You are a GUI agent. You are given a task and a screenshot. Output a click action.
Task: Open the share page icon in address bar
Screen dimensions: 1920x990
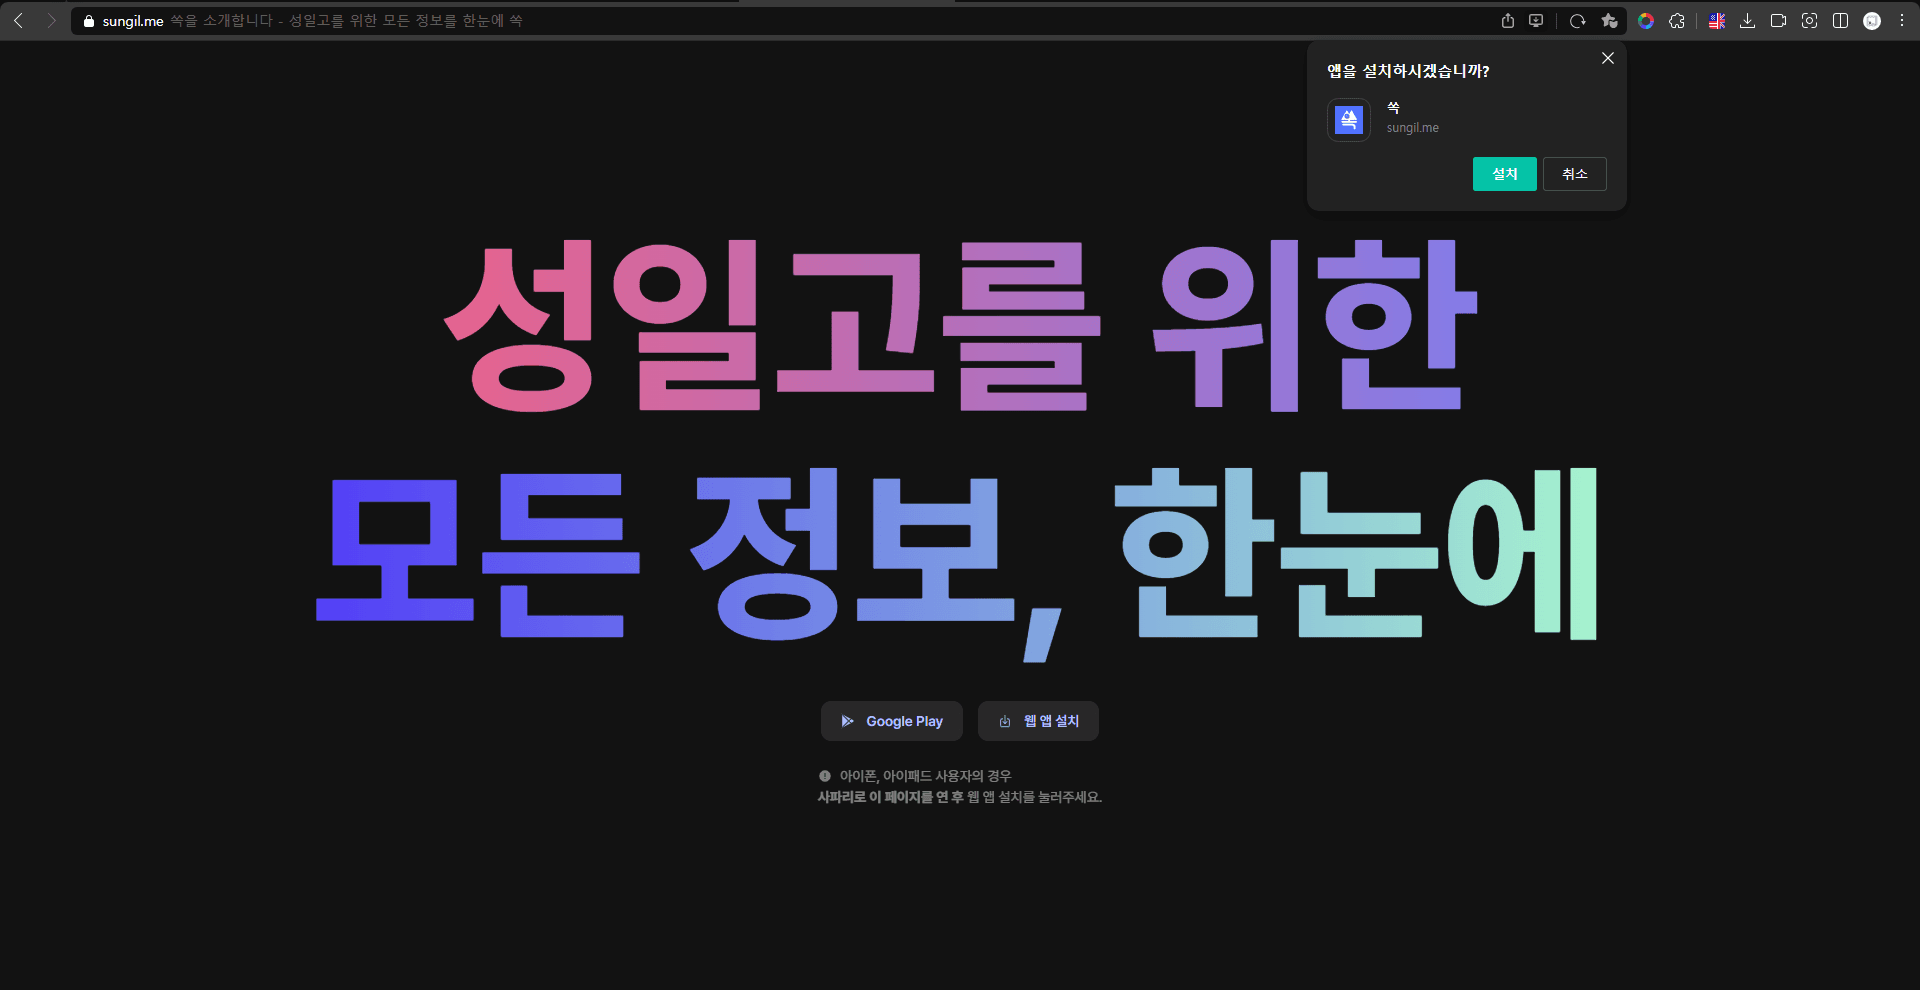1508,21
